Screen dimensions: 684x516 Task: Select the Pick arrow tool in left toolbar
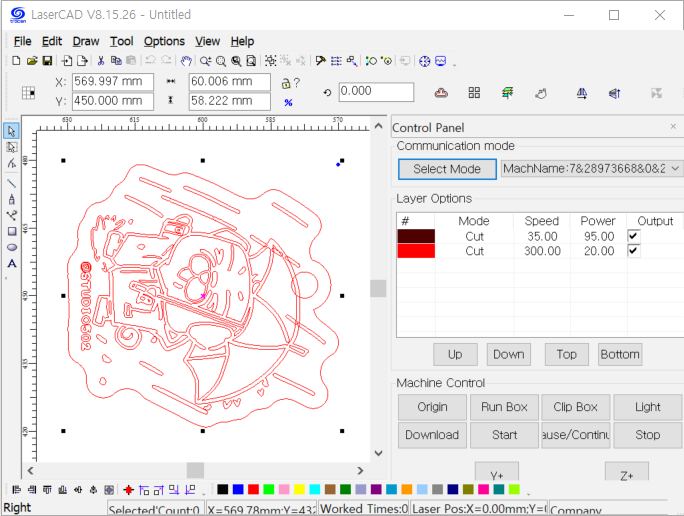[12, 131]
